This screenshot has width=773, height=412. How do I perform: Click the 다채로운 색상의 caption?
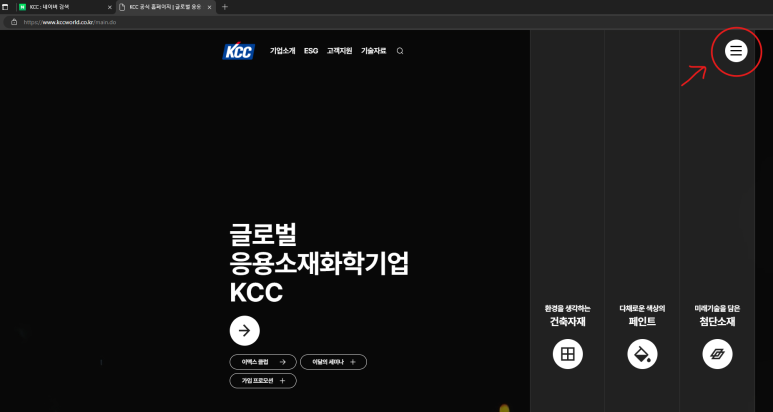(x=642, y=309)
